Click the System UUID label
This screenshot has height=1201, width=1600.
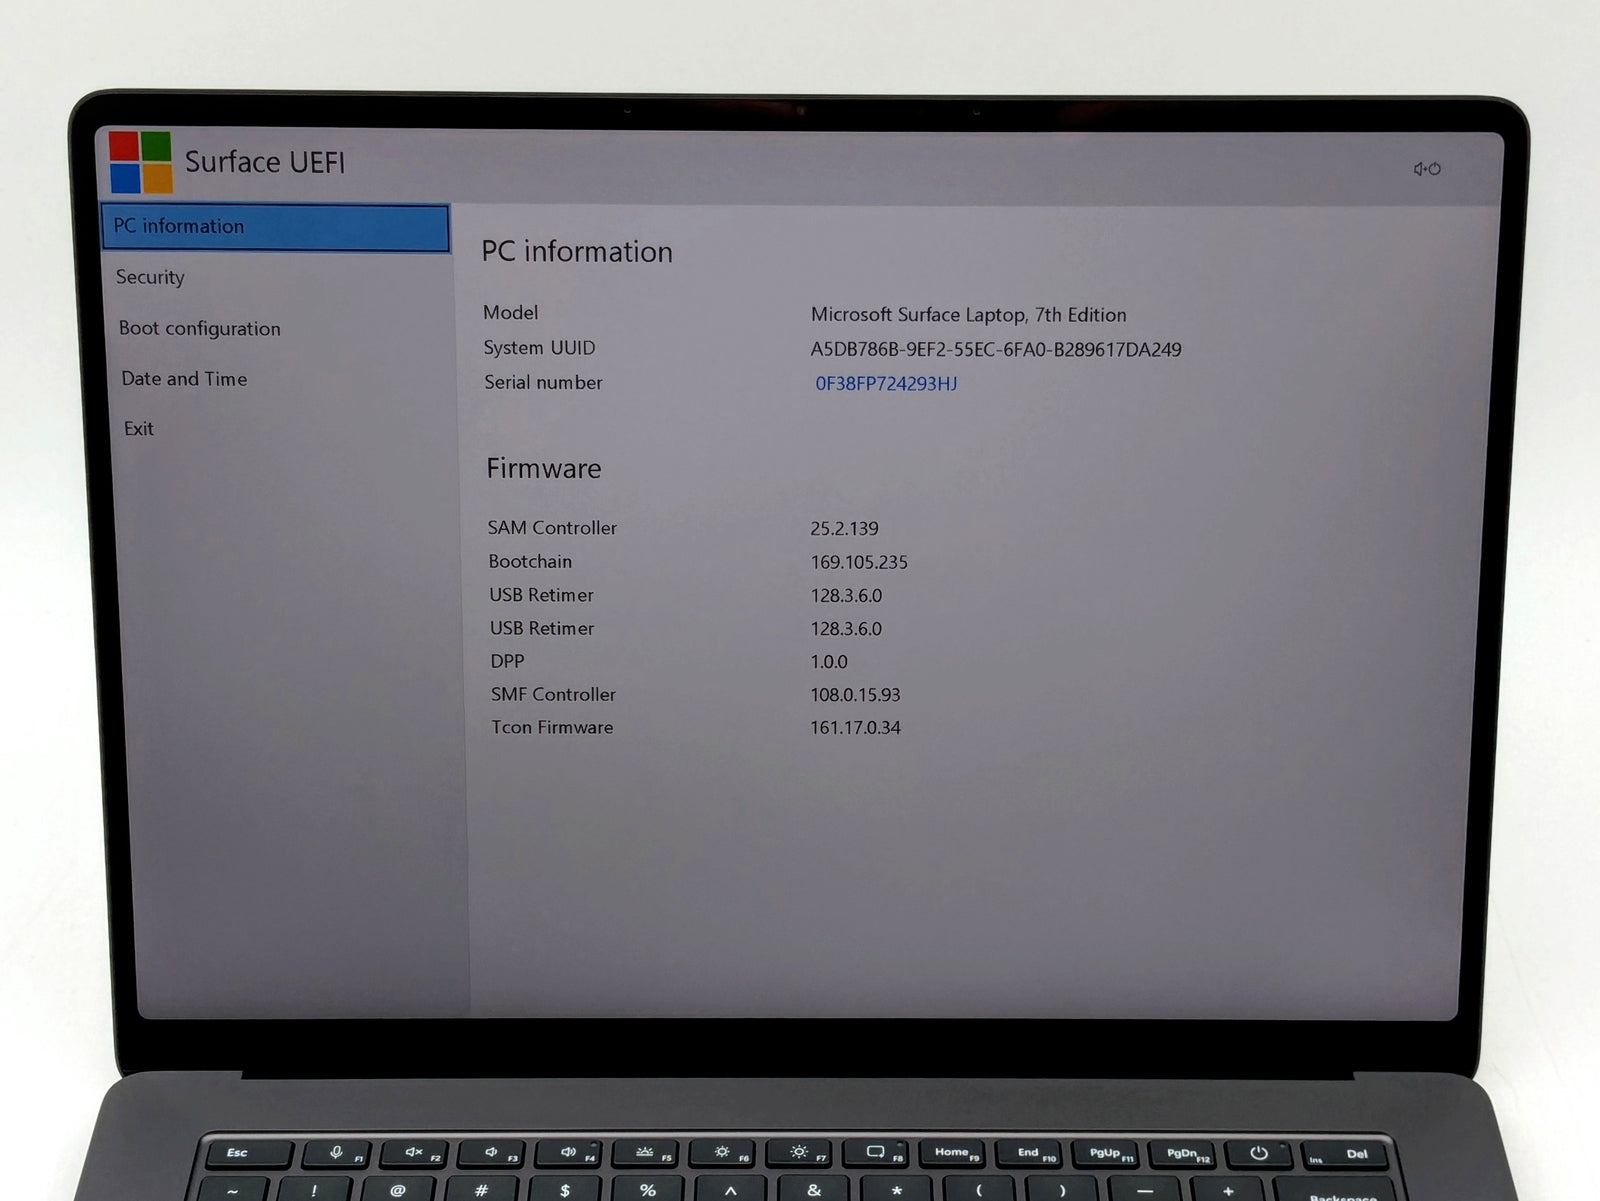coord(539,348)
